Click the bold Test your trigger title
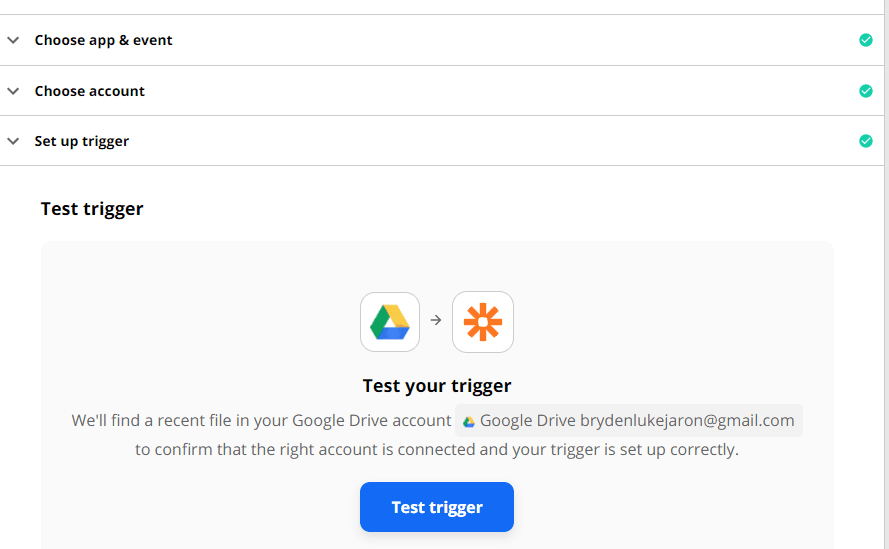This screenshot has width=889, height=549. [x=437, y=386]
